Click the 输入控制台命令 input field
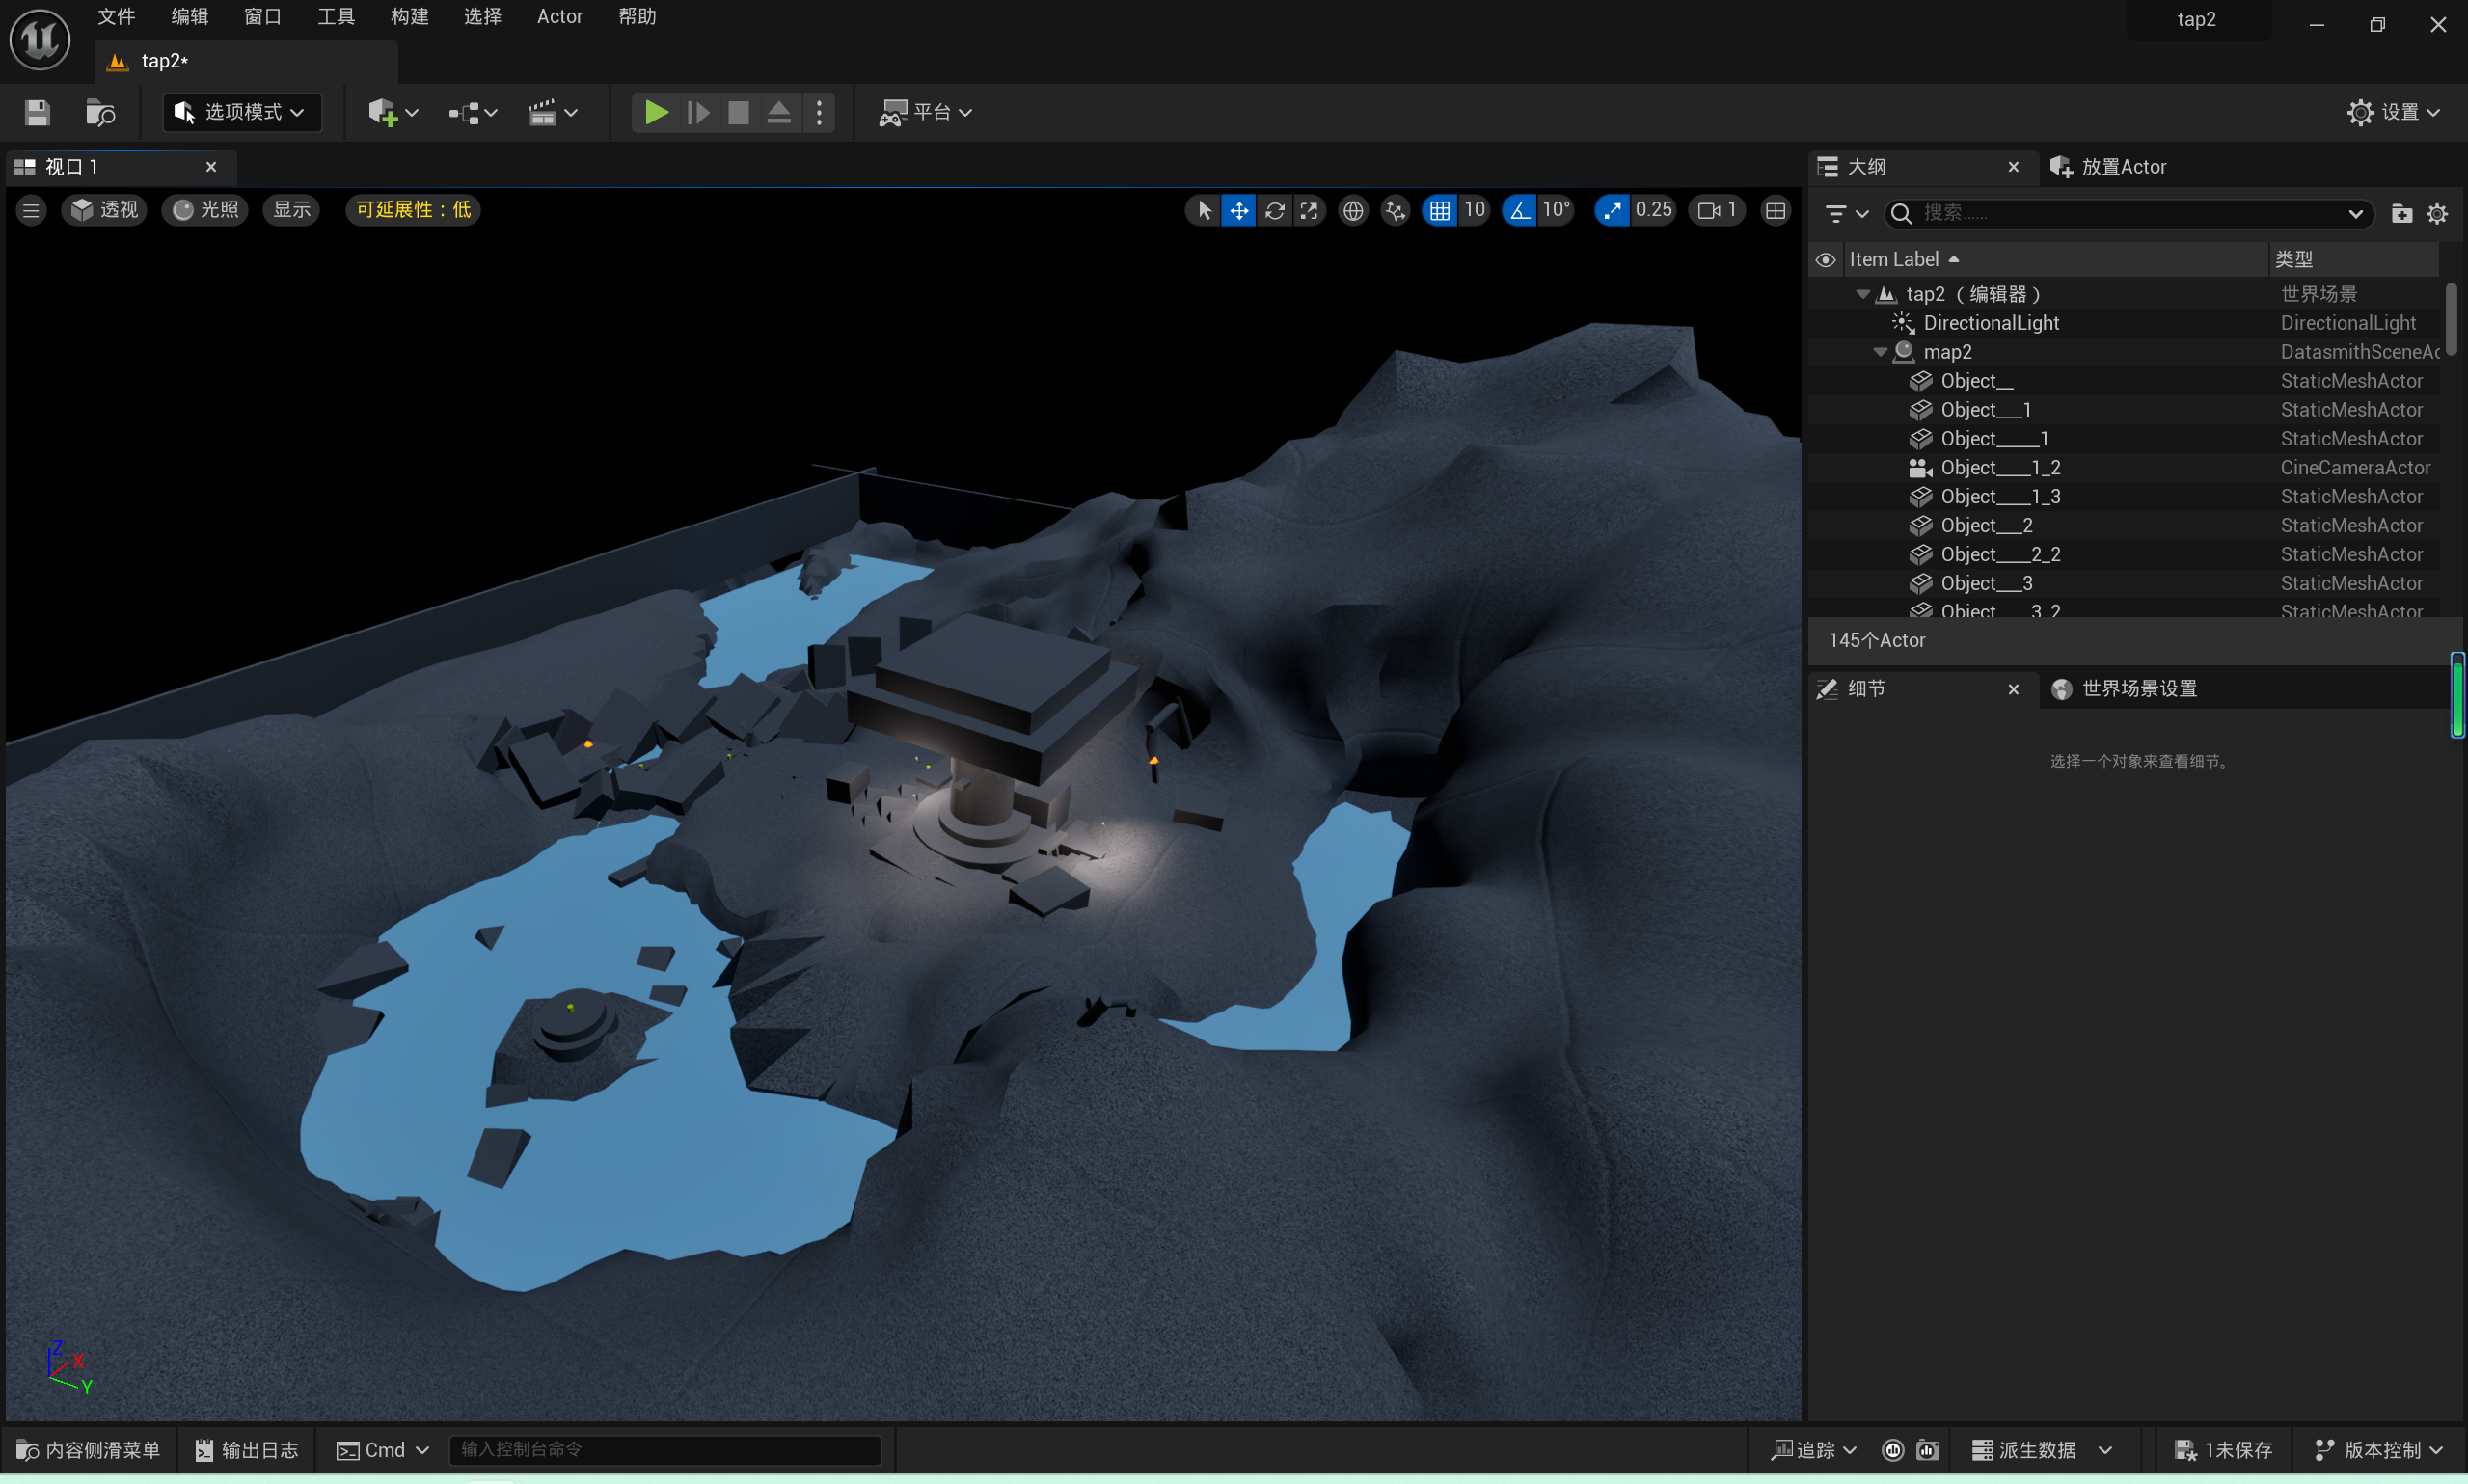The height and width of the screenshot is (1484, 2468). (x=665, y=1449)
